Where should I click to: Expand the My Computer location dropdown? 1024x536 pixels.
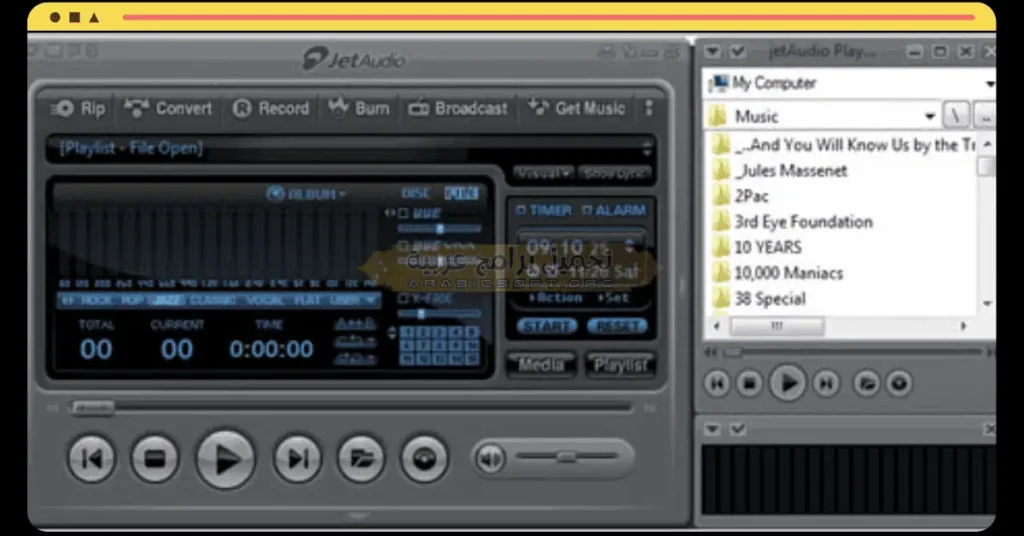coord(989,84)
